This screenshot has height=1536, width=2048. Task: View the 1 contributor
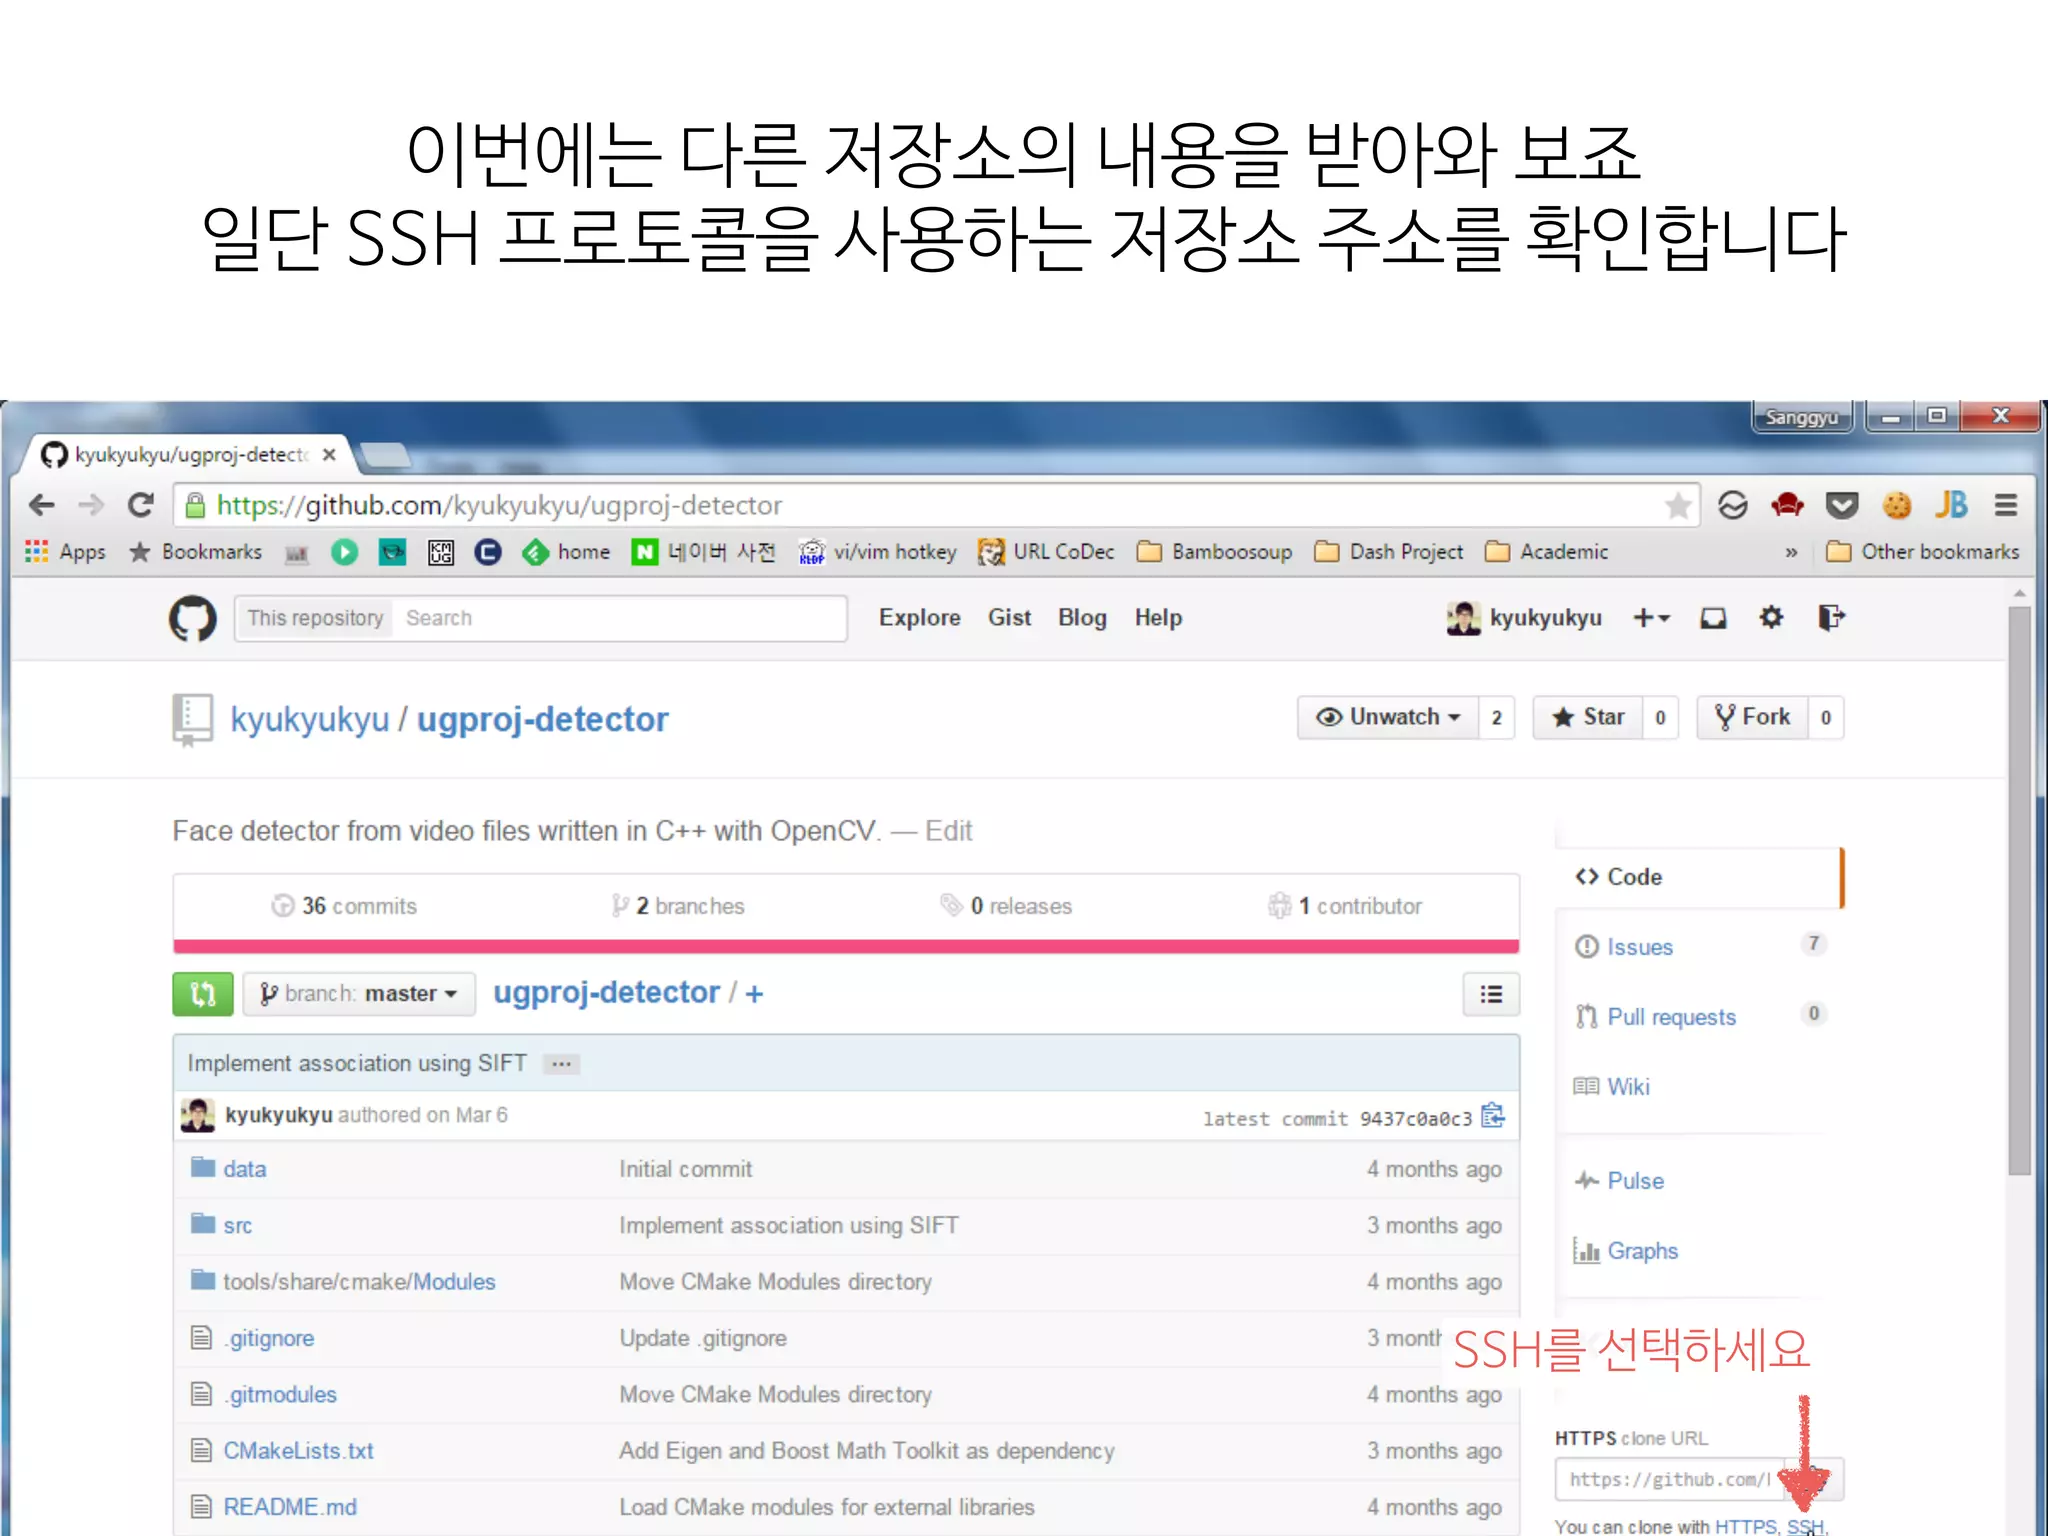(1345, 906)
